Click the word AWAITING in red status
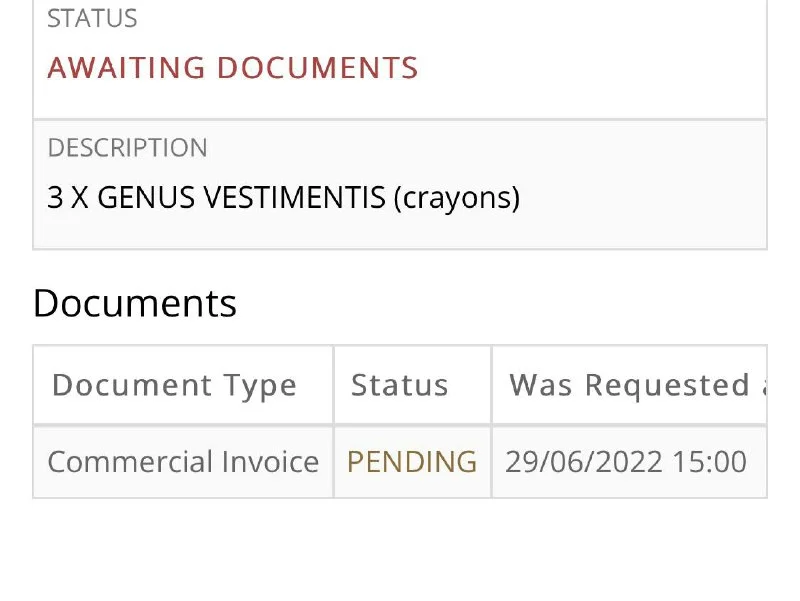 coord(127,68)
